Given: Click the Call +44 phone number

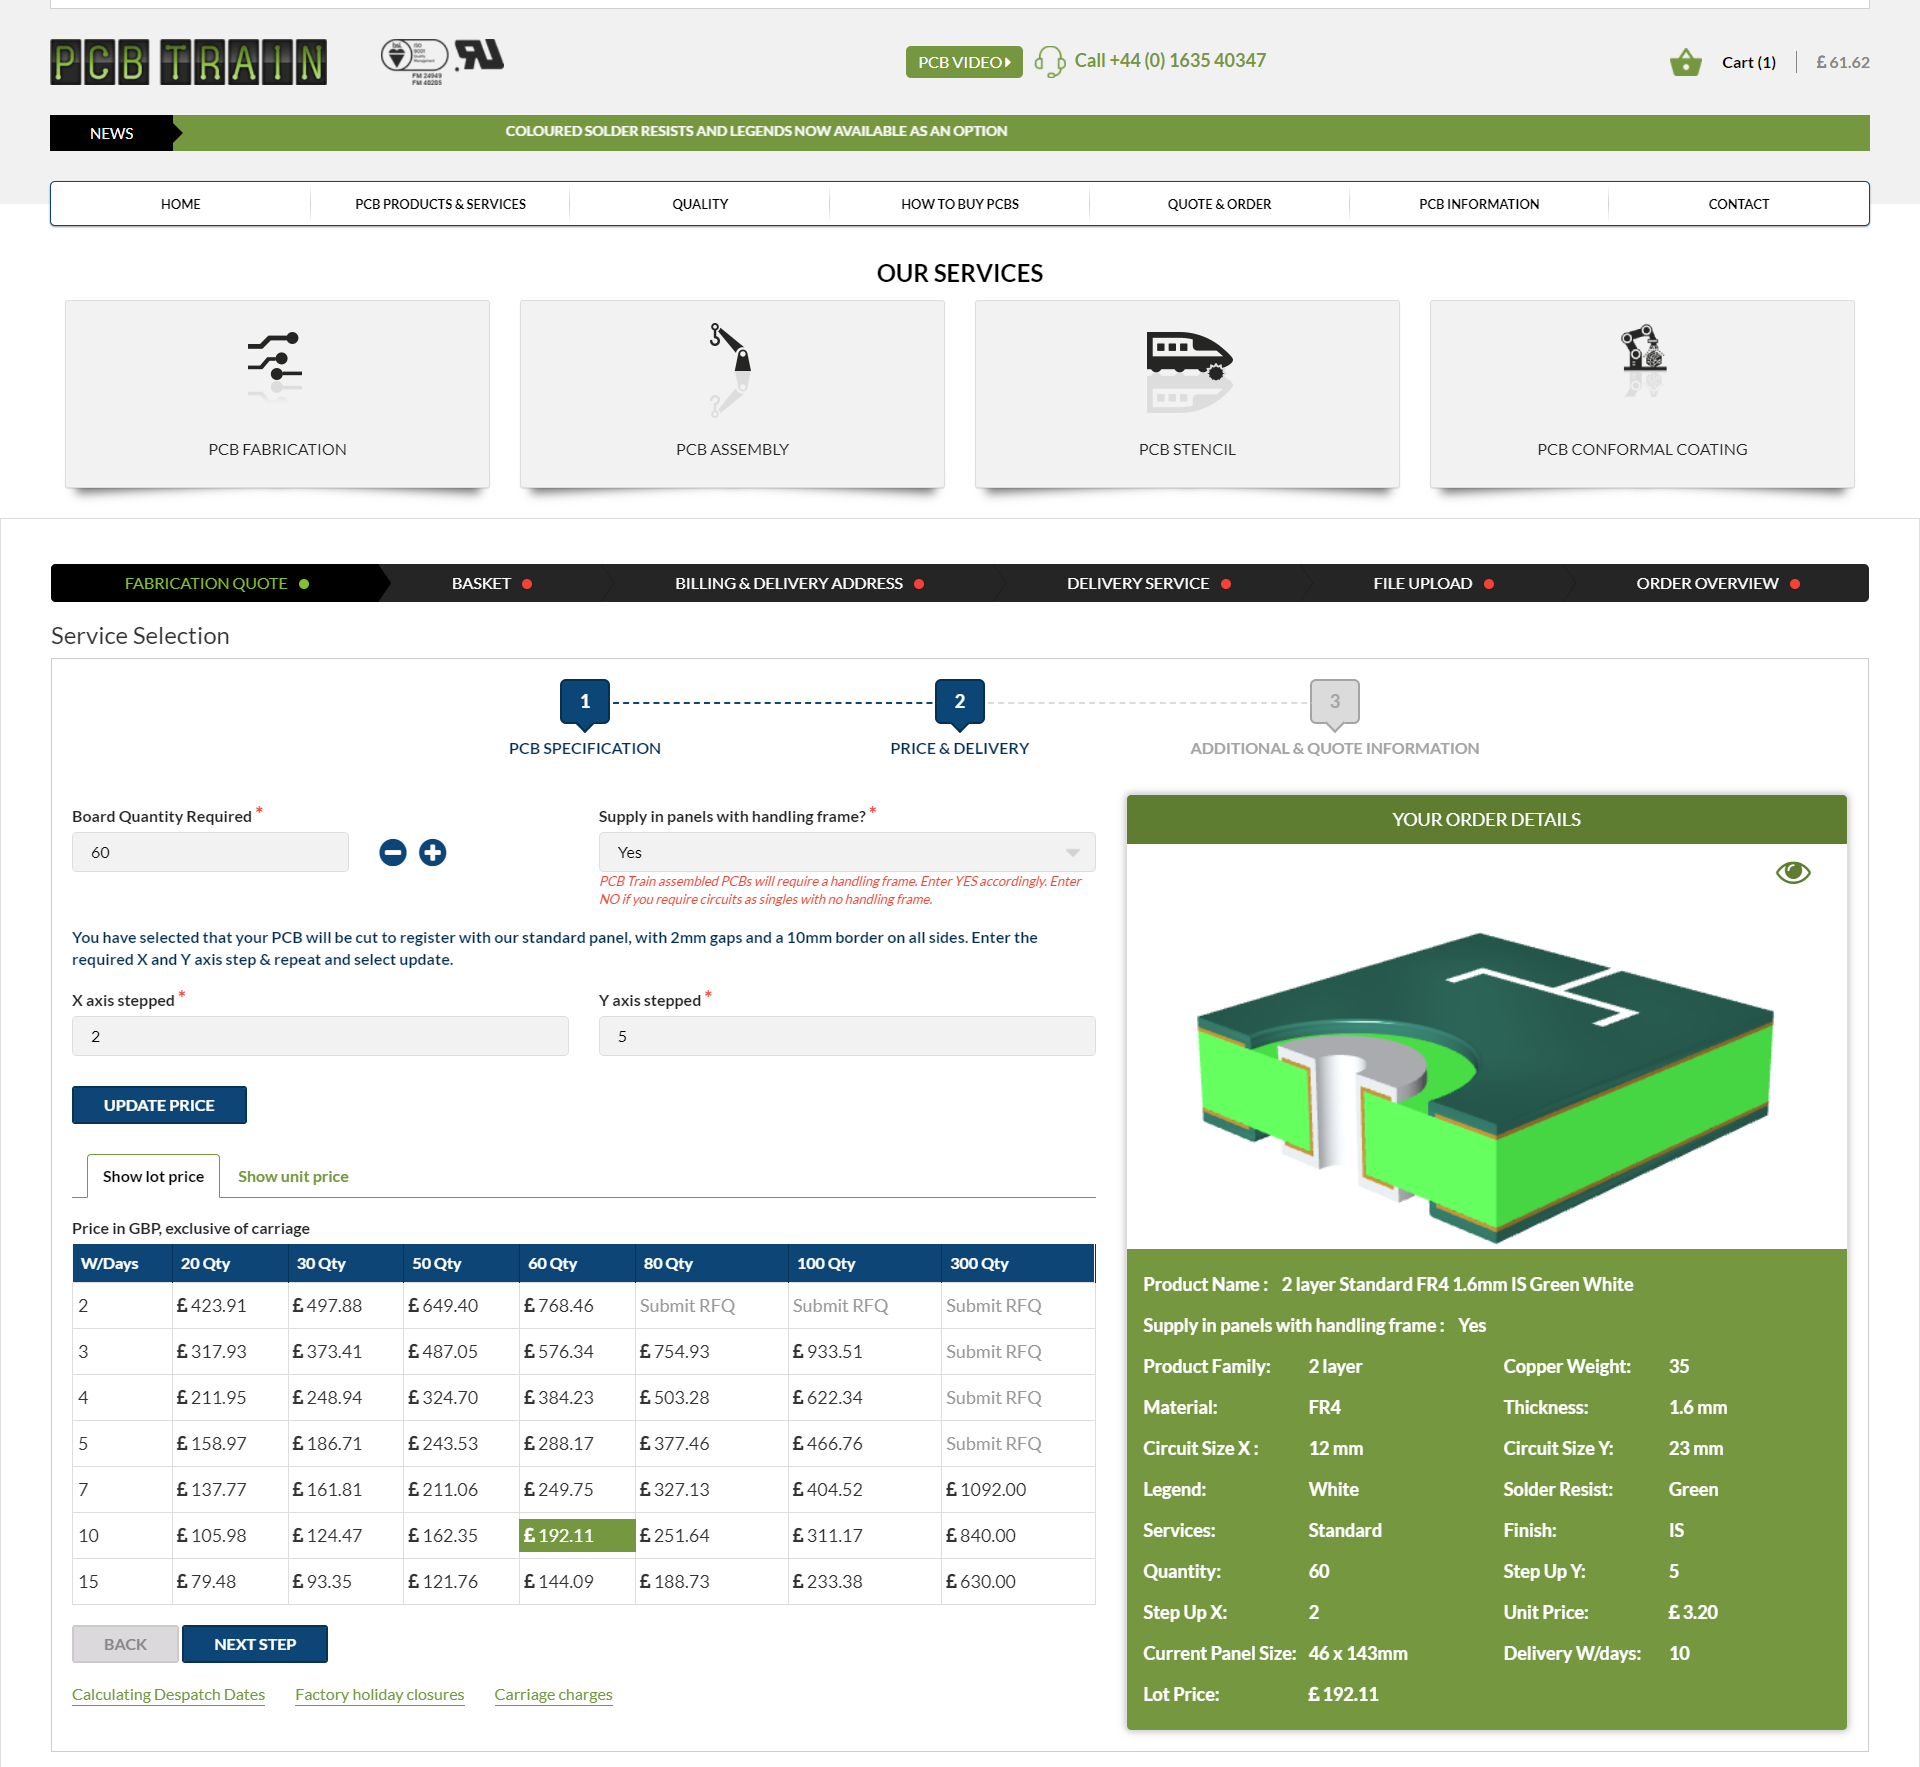Looking at the screenshot, I should coord(1170,60).
